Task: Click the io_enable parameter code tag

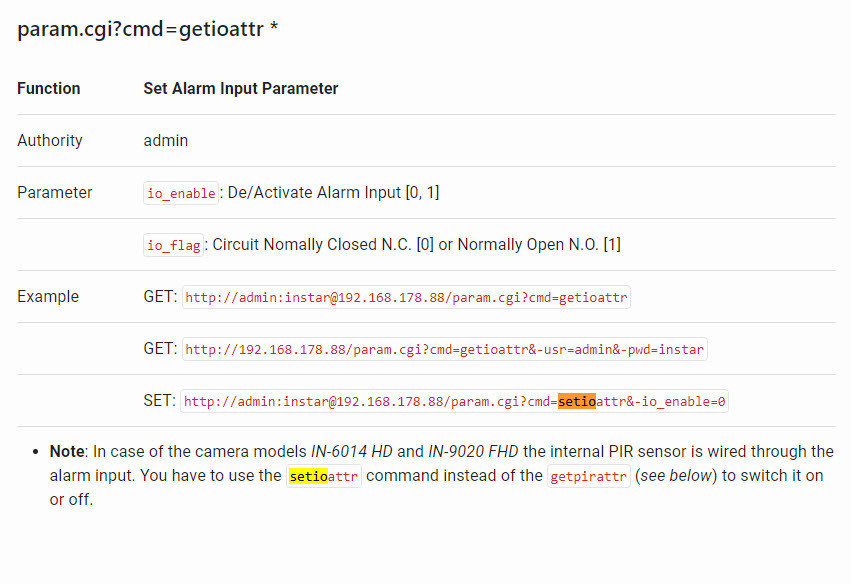Action: click(181, 193)
